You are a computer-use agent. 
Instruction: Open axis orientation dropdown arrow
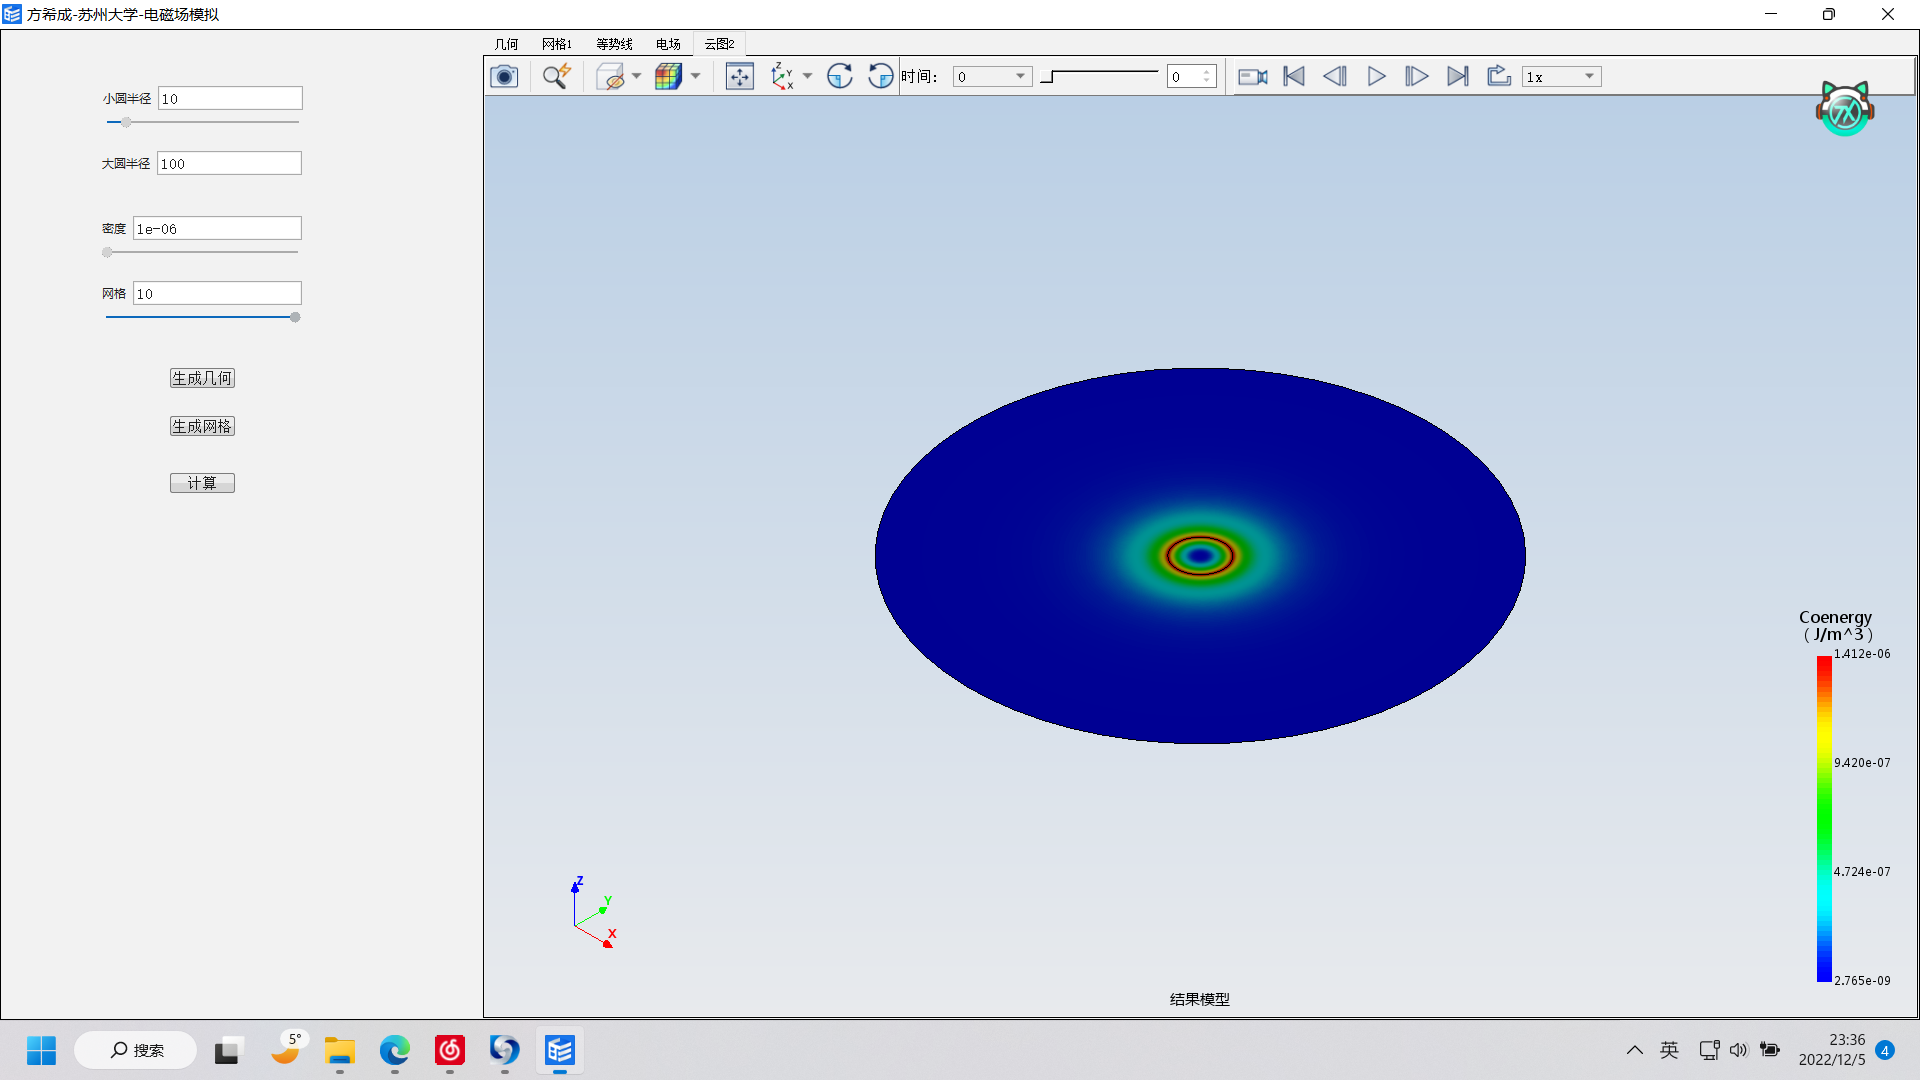point(807,77)
